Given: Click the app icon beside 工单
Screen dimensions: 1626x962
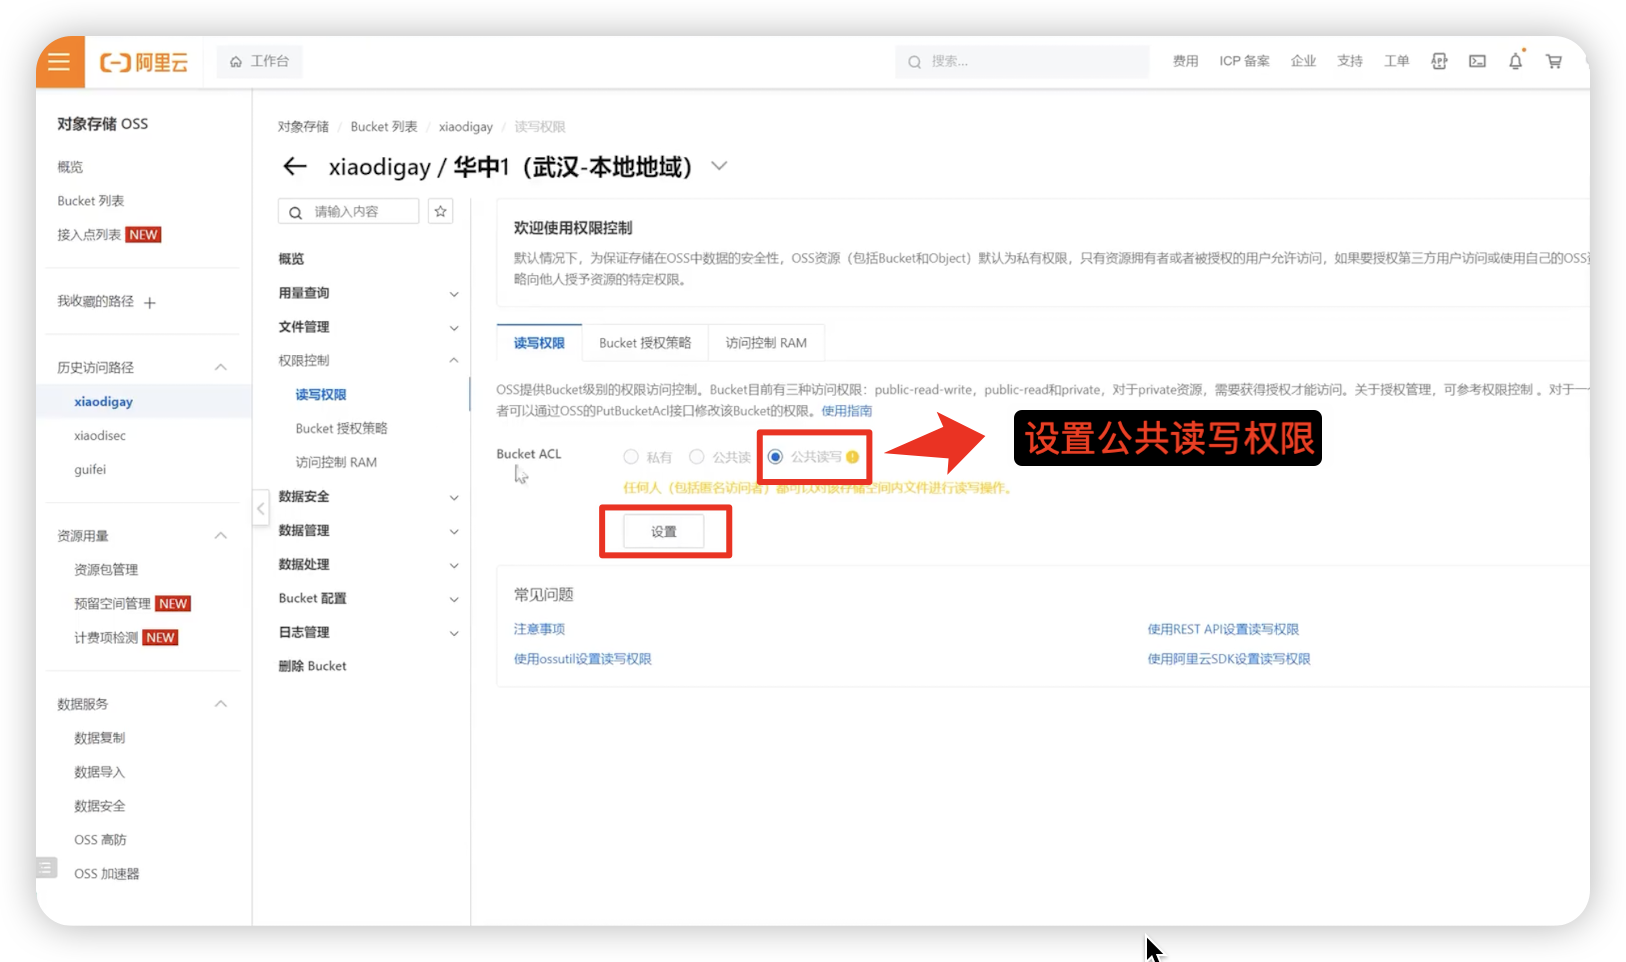Looking at the screenshot, I should coord(1439,61).
